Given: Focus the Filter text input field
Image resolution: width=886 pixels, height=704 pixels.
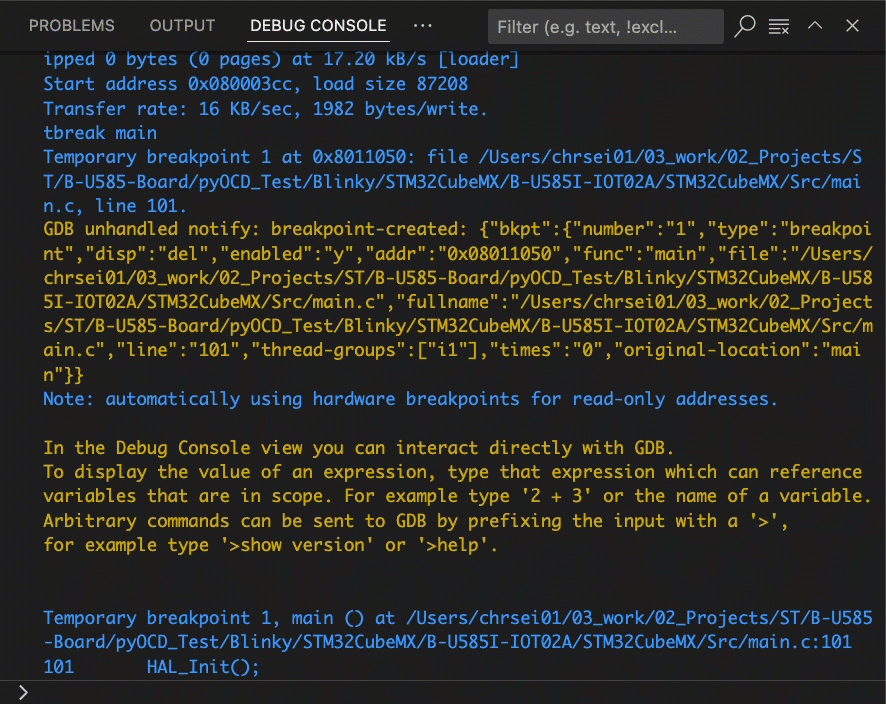Looking at the screenshot, I should (x=605, y=27).
